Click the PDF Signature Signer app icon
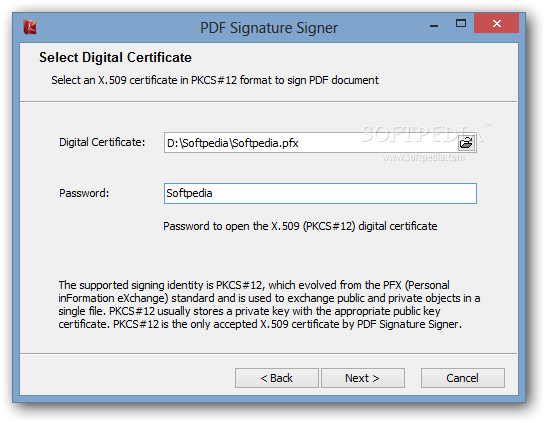 [30, 27]
